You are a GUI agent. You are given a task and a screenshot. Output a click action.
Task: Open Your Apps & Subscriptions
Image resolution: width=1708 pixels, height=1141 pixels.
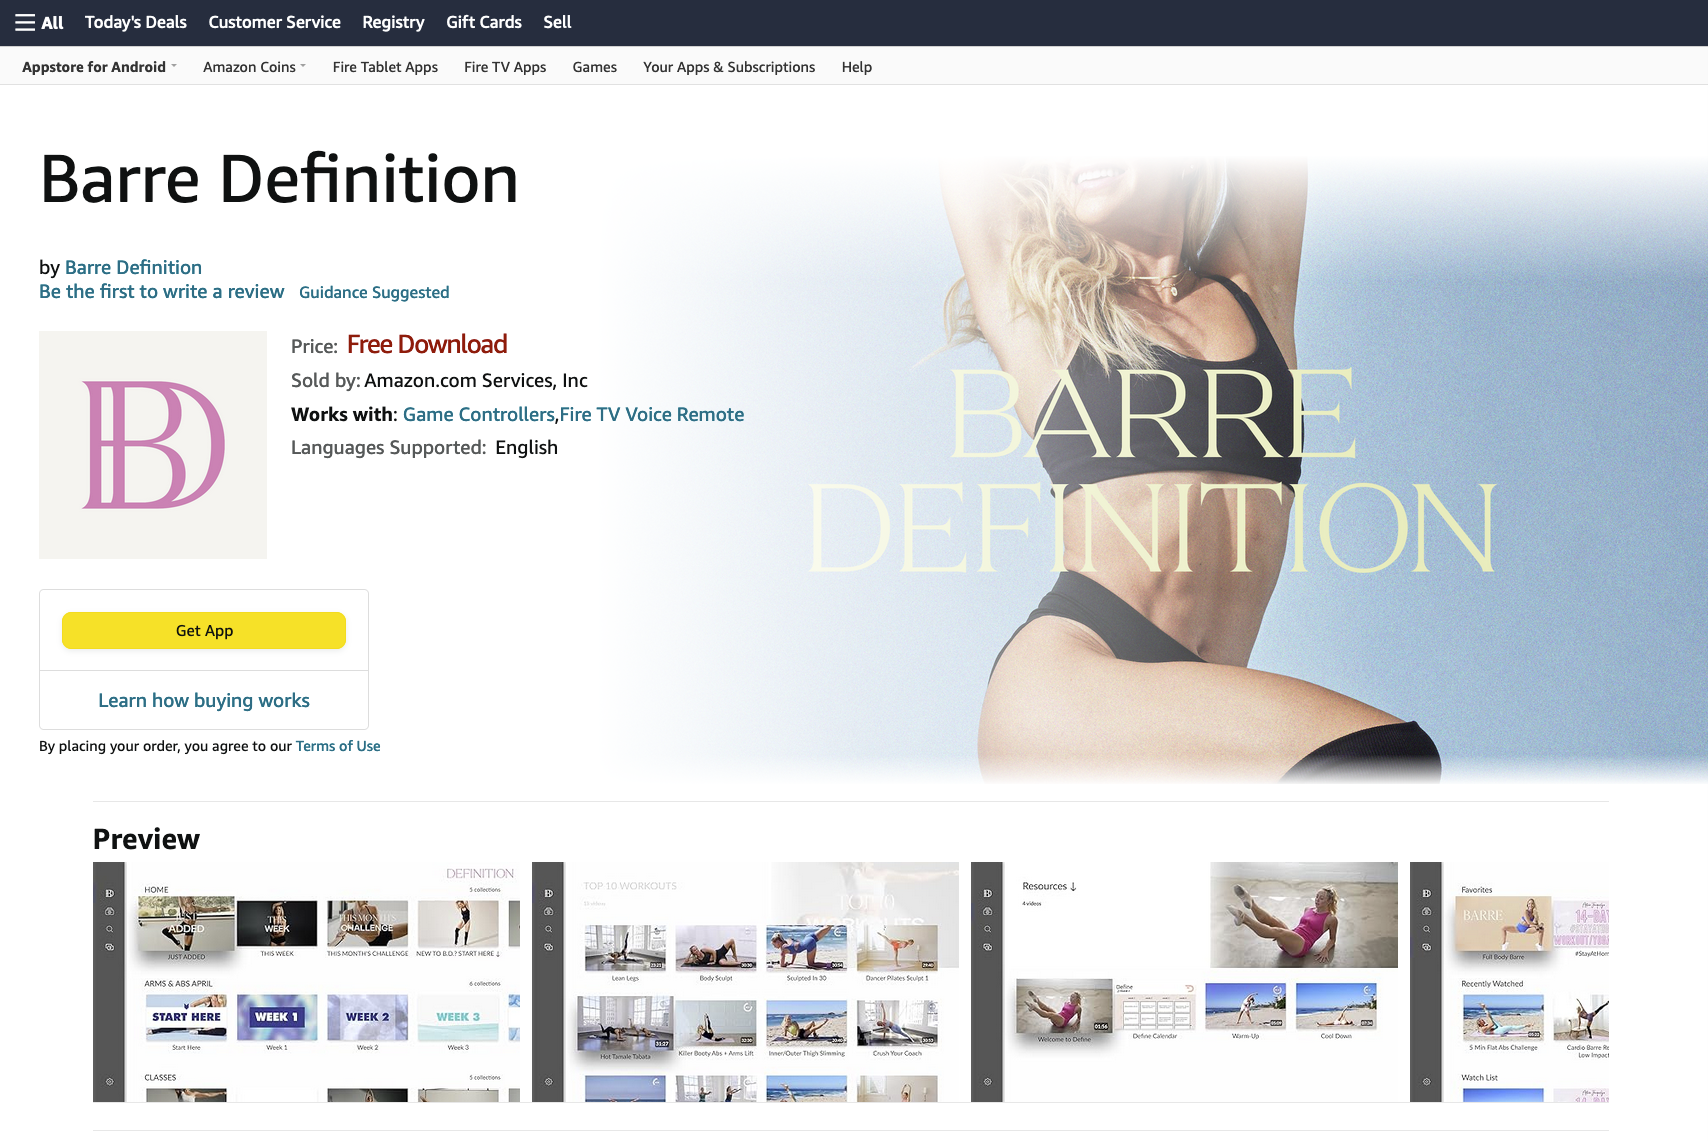(729, 67)
